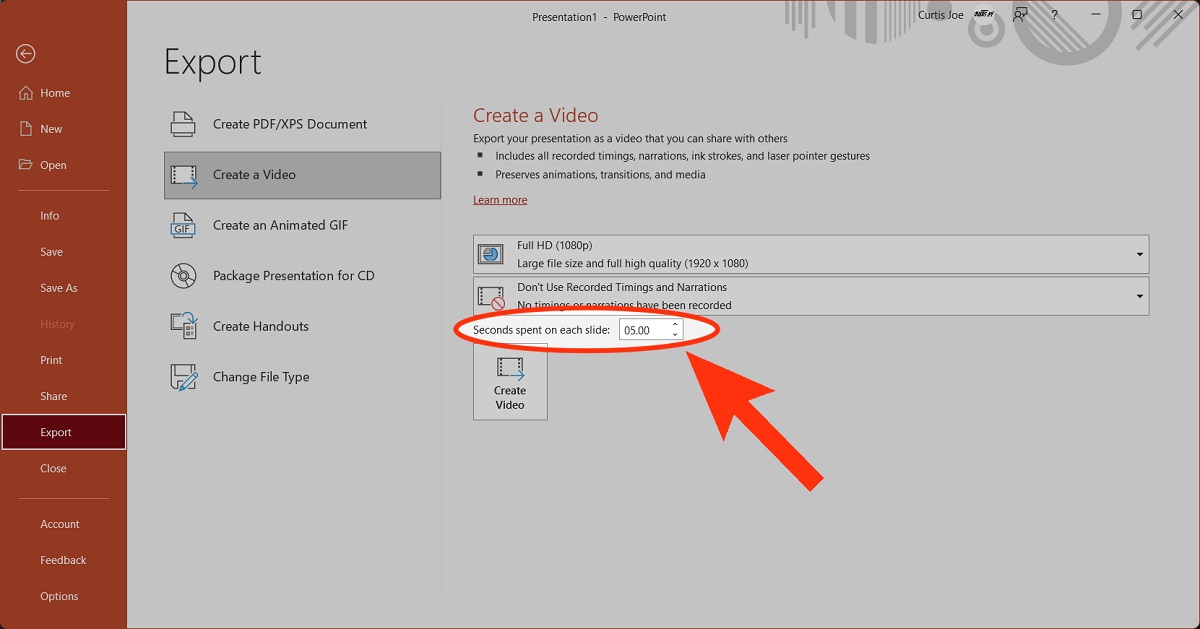Click the feedback person icon in title bar
1200x629 pixels.
click(1020, 15)
